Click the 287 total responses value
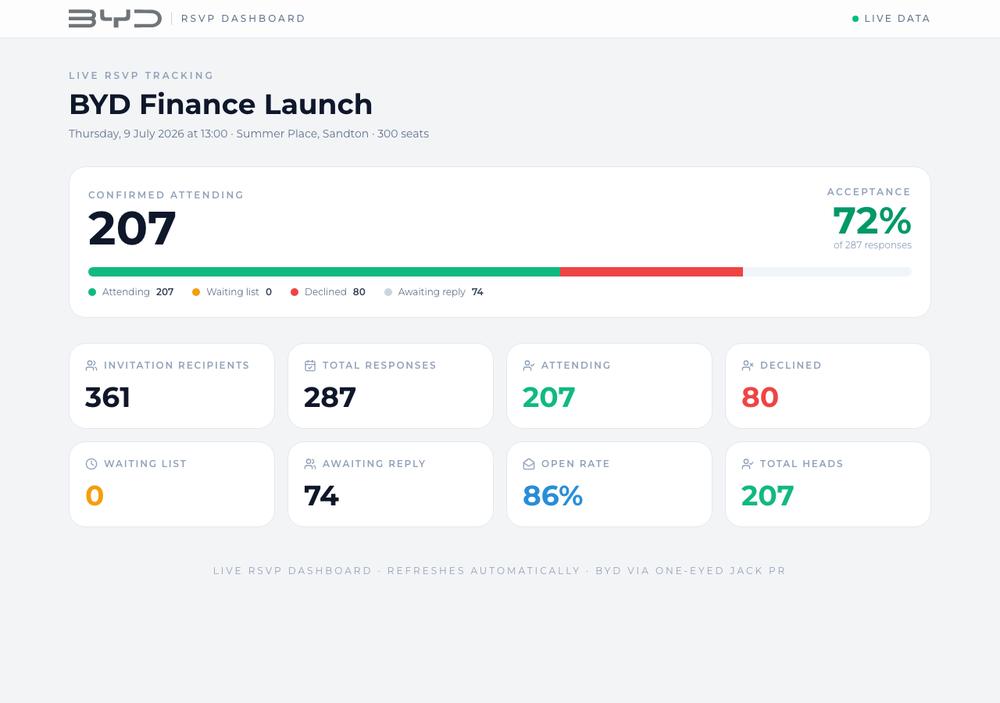Screen dimensions: 1000x703 pyautogui.click(x=330, y=397)
